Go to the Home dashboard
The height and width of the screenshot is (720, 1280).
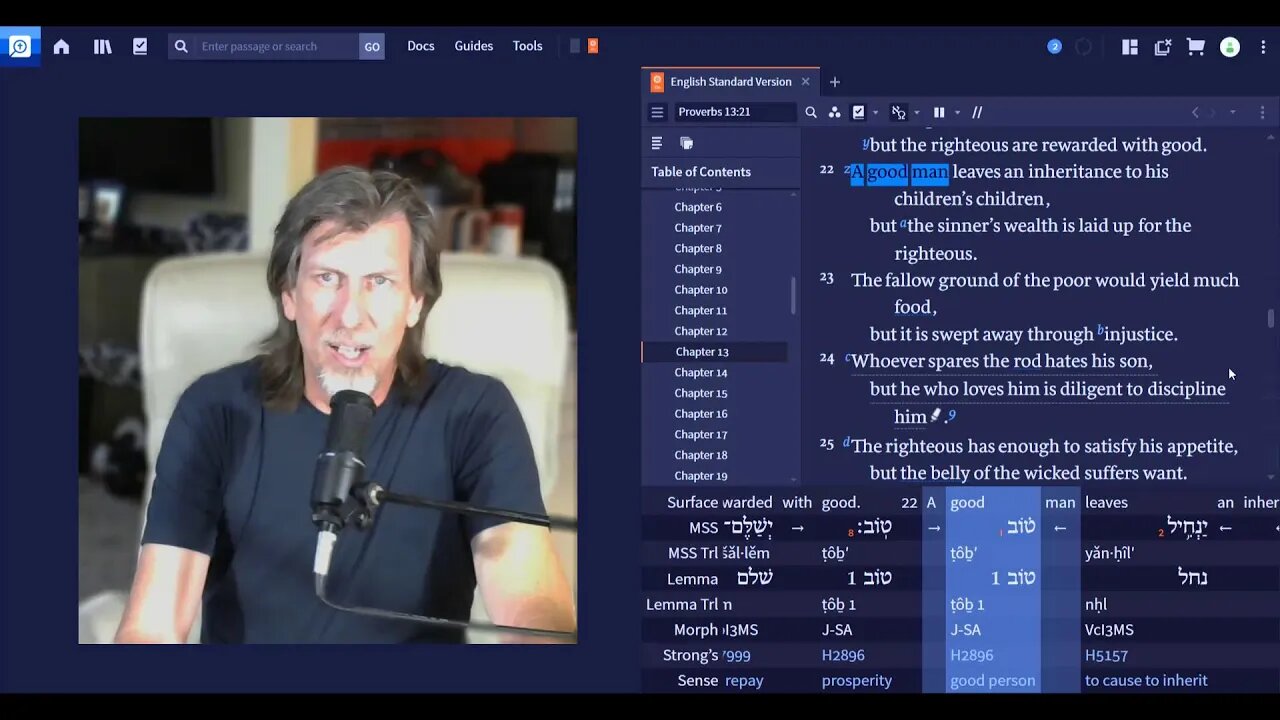click(62, 46)
